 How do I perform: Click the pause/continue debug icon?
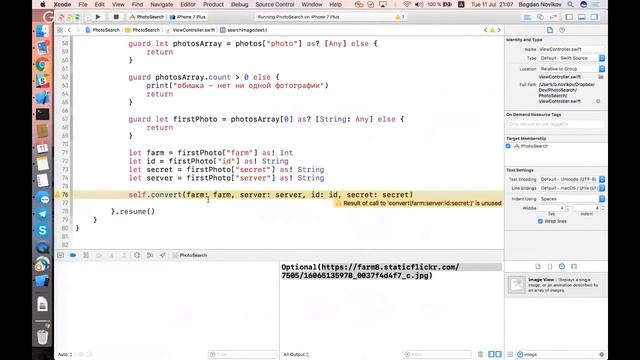(86, 255)
